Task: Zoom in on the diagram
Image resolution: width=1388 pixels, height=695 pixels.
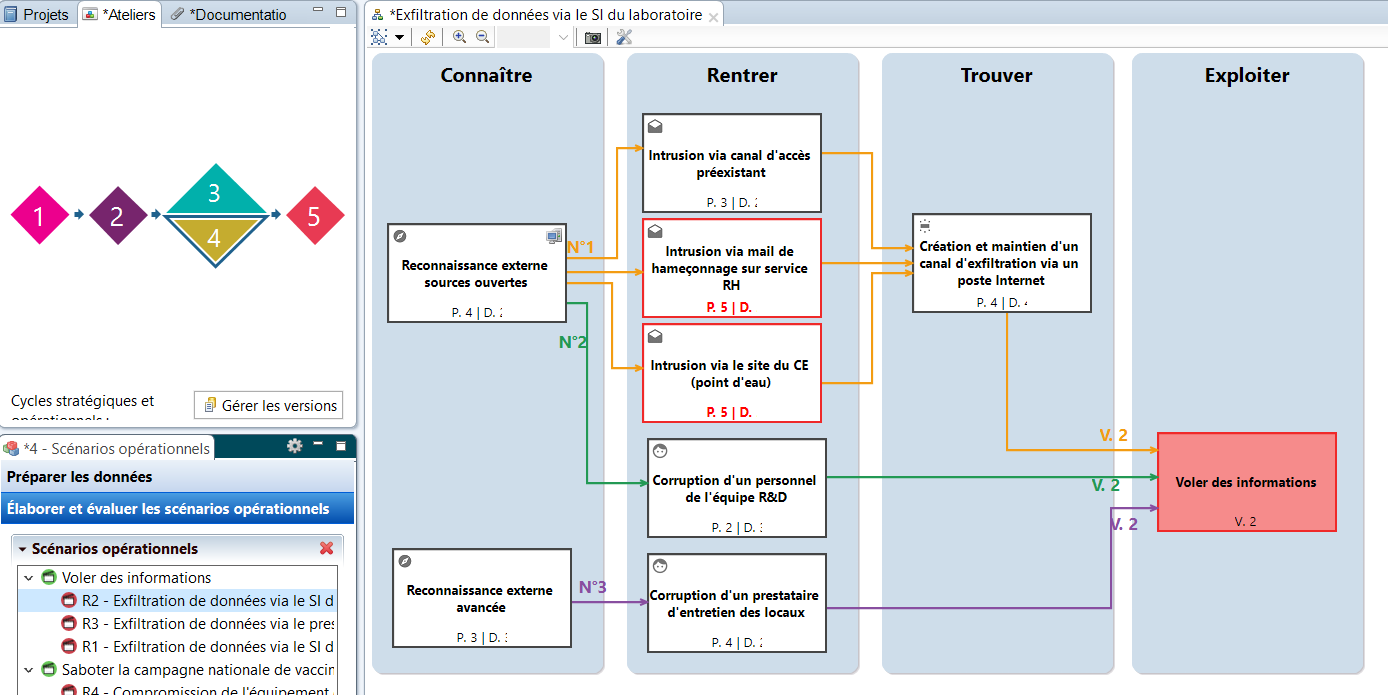Action: pos(460,37)
